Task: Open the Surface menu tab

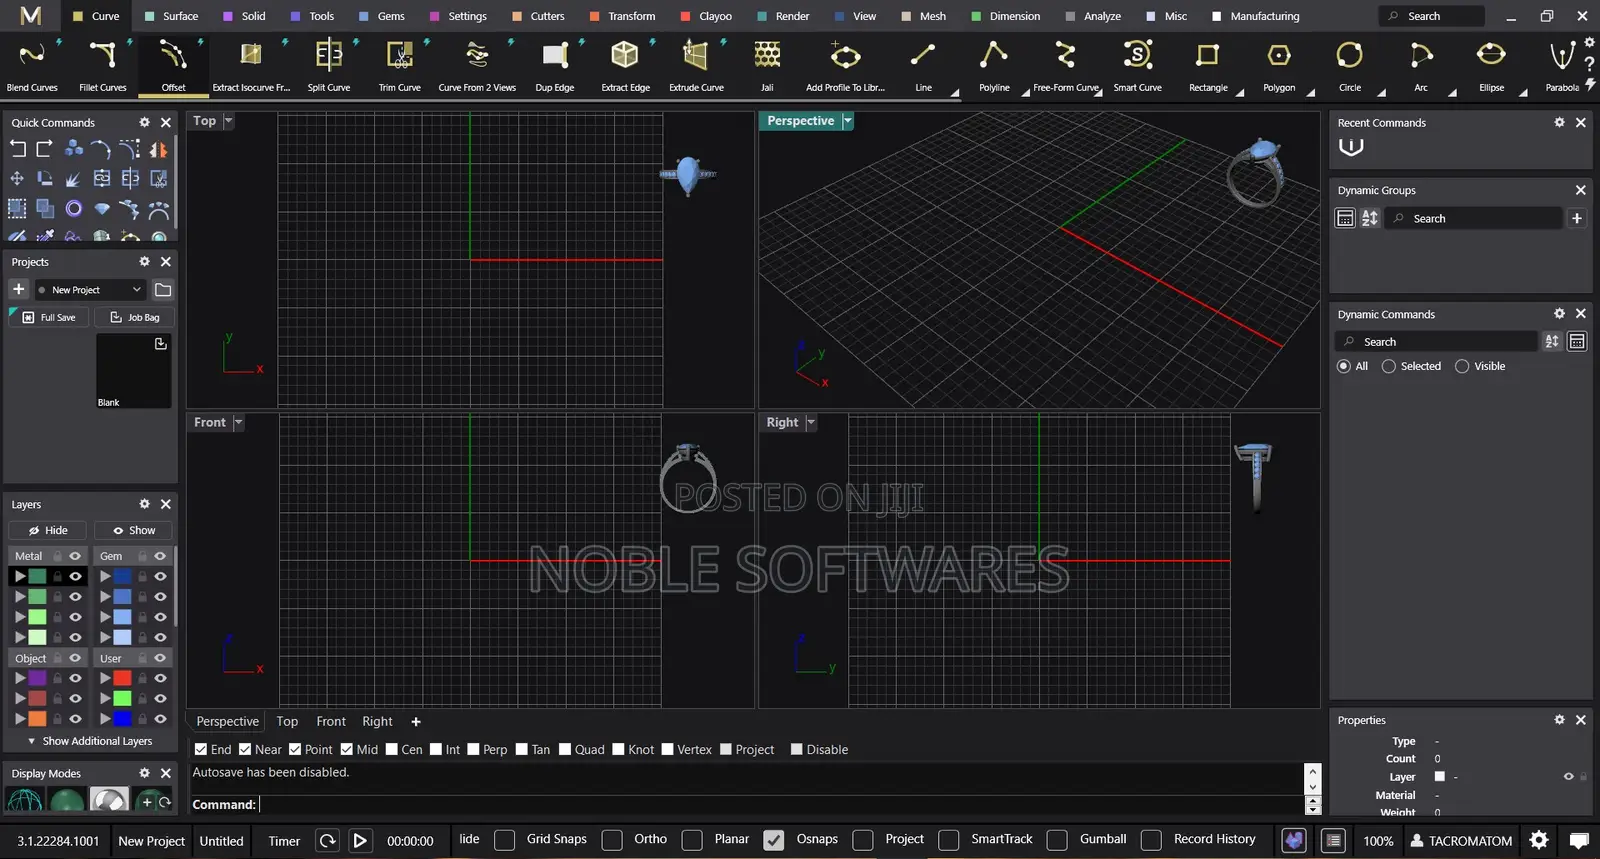Action: [x=171, y=16]
